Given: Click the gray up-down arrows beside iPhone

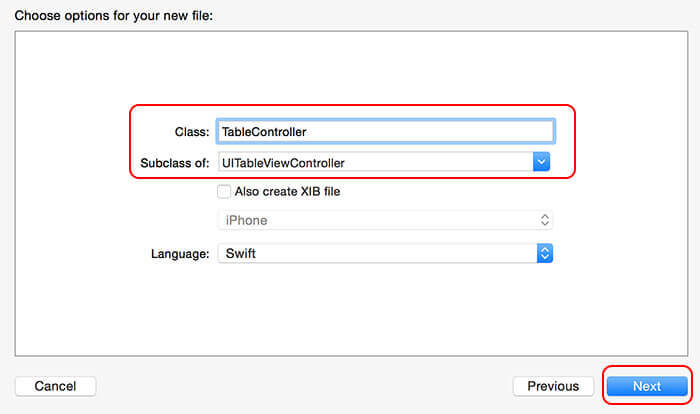Looking at the screenshot, I should click(545, 220).
